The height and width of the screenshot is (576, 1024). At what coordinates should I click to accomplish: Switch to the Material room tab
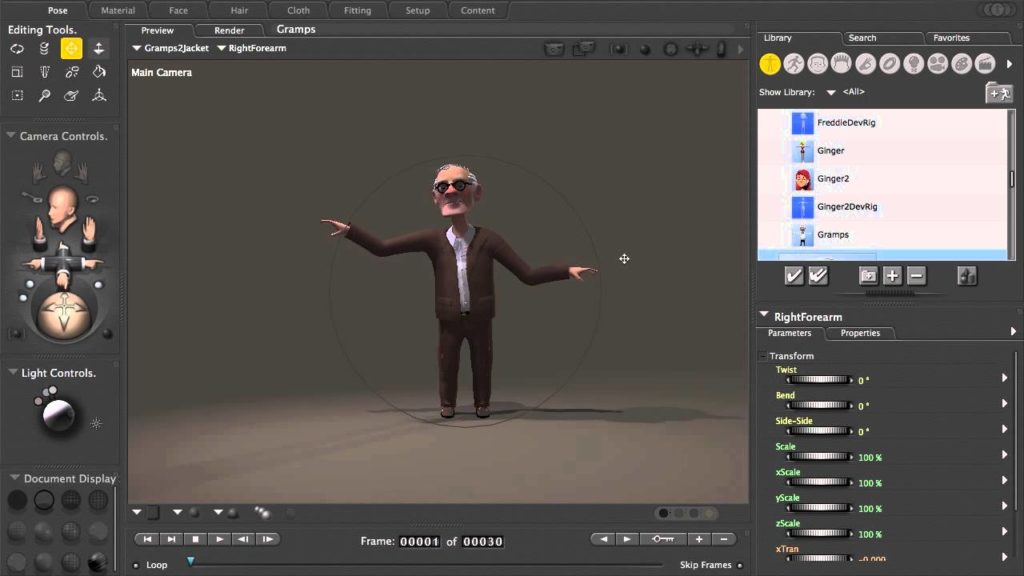point(118,11)
